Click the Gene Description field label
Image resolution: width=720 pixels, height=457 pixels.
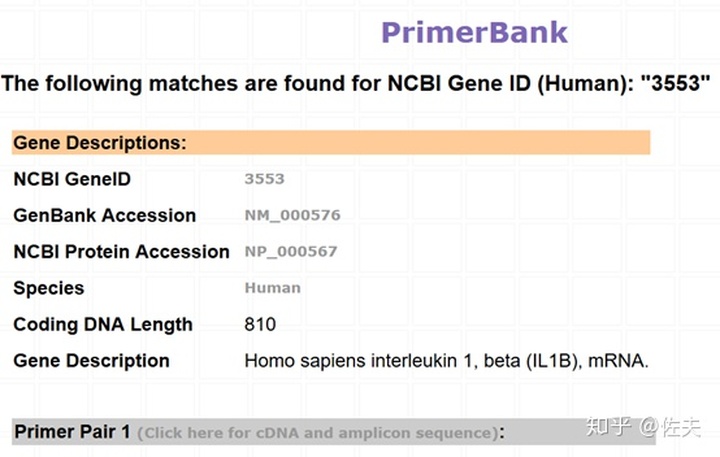91,361
